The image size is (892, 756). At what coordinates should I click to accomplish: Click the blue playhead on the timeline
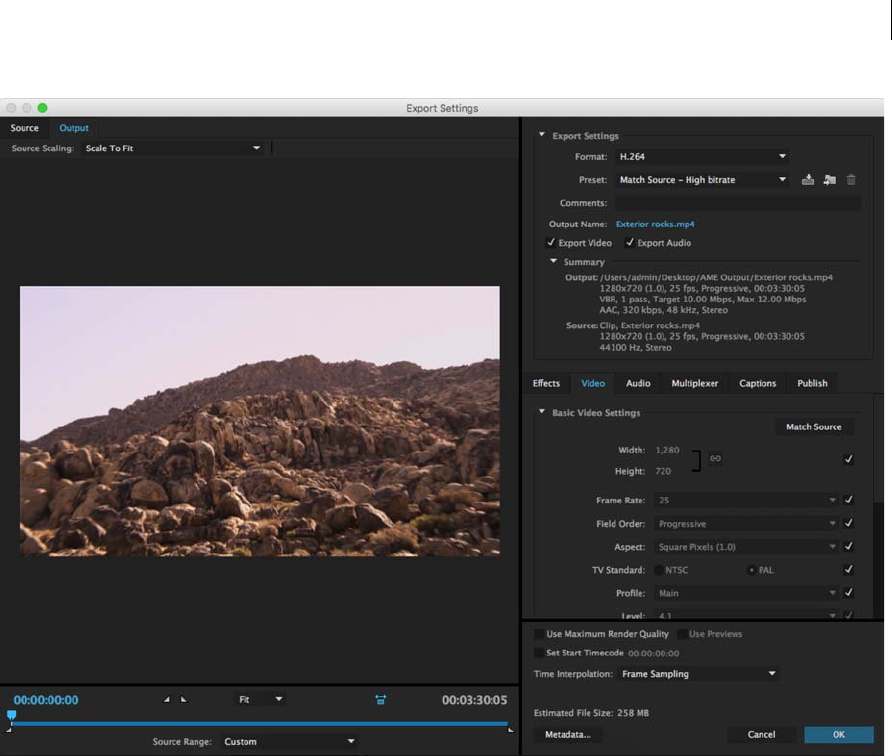11,715
